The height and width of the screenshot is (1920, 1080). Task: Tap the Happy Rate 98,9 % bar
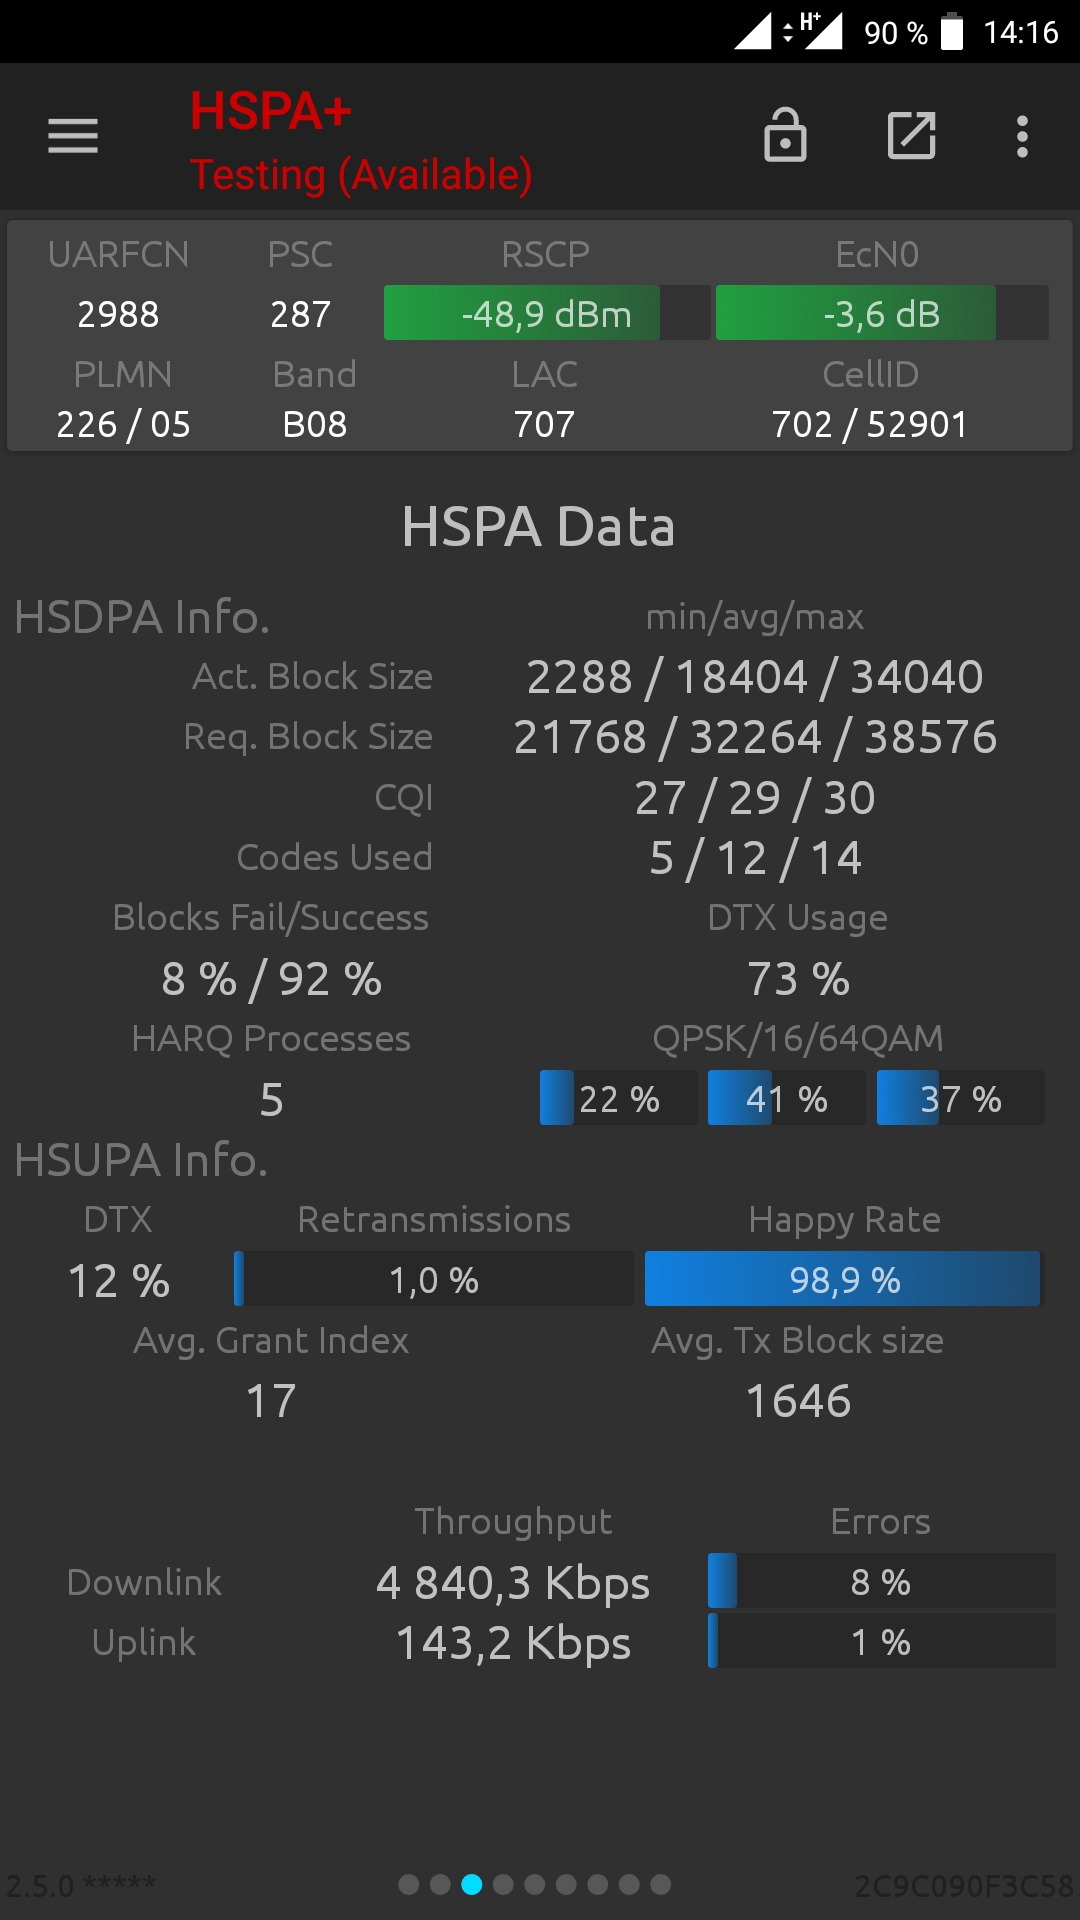click(x=845, y=1279)
